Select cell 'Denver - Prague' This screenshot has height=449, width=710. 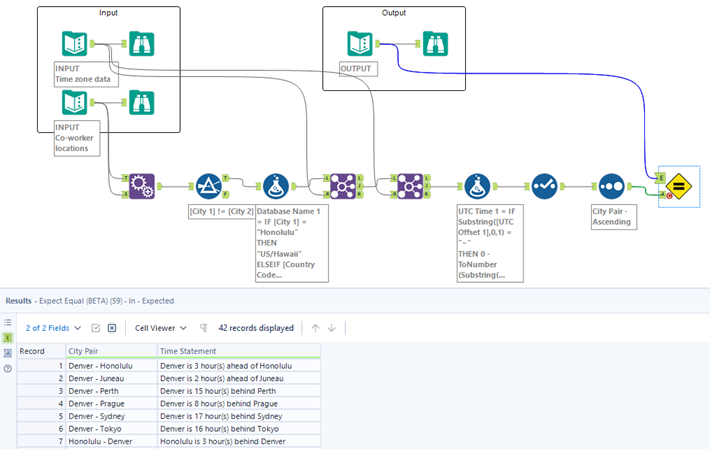(111, 404)
